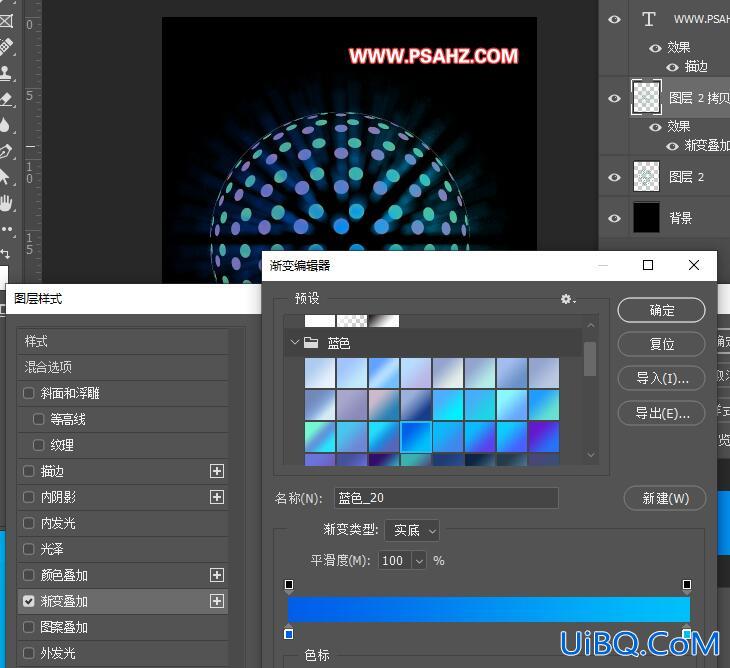Pick the highlighted 蓝色_20 gradient preset

click(416, 437)
